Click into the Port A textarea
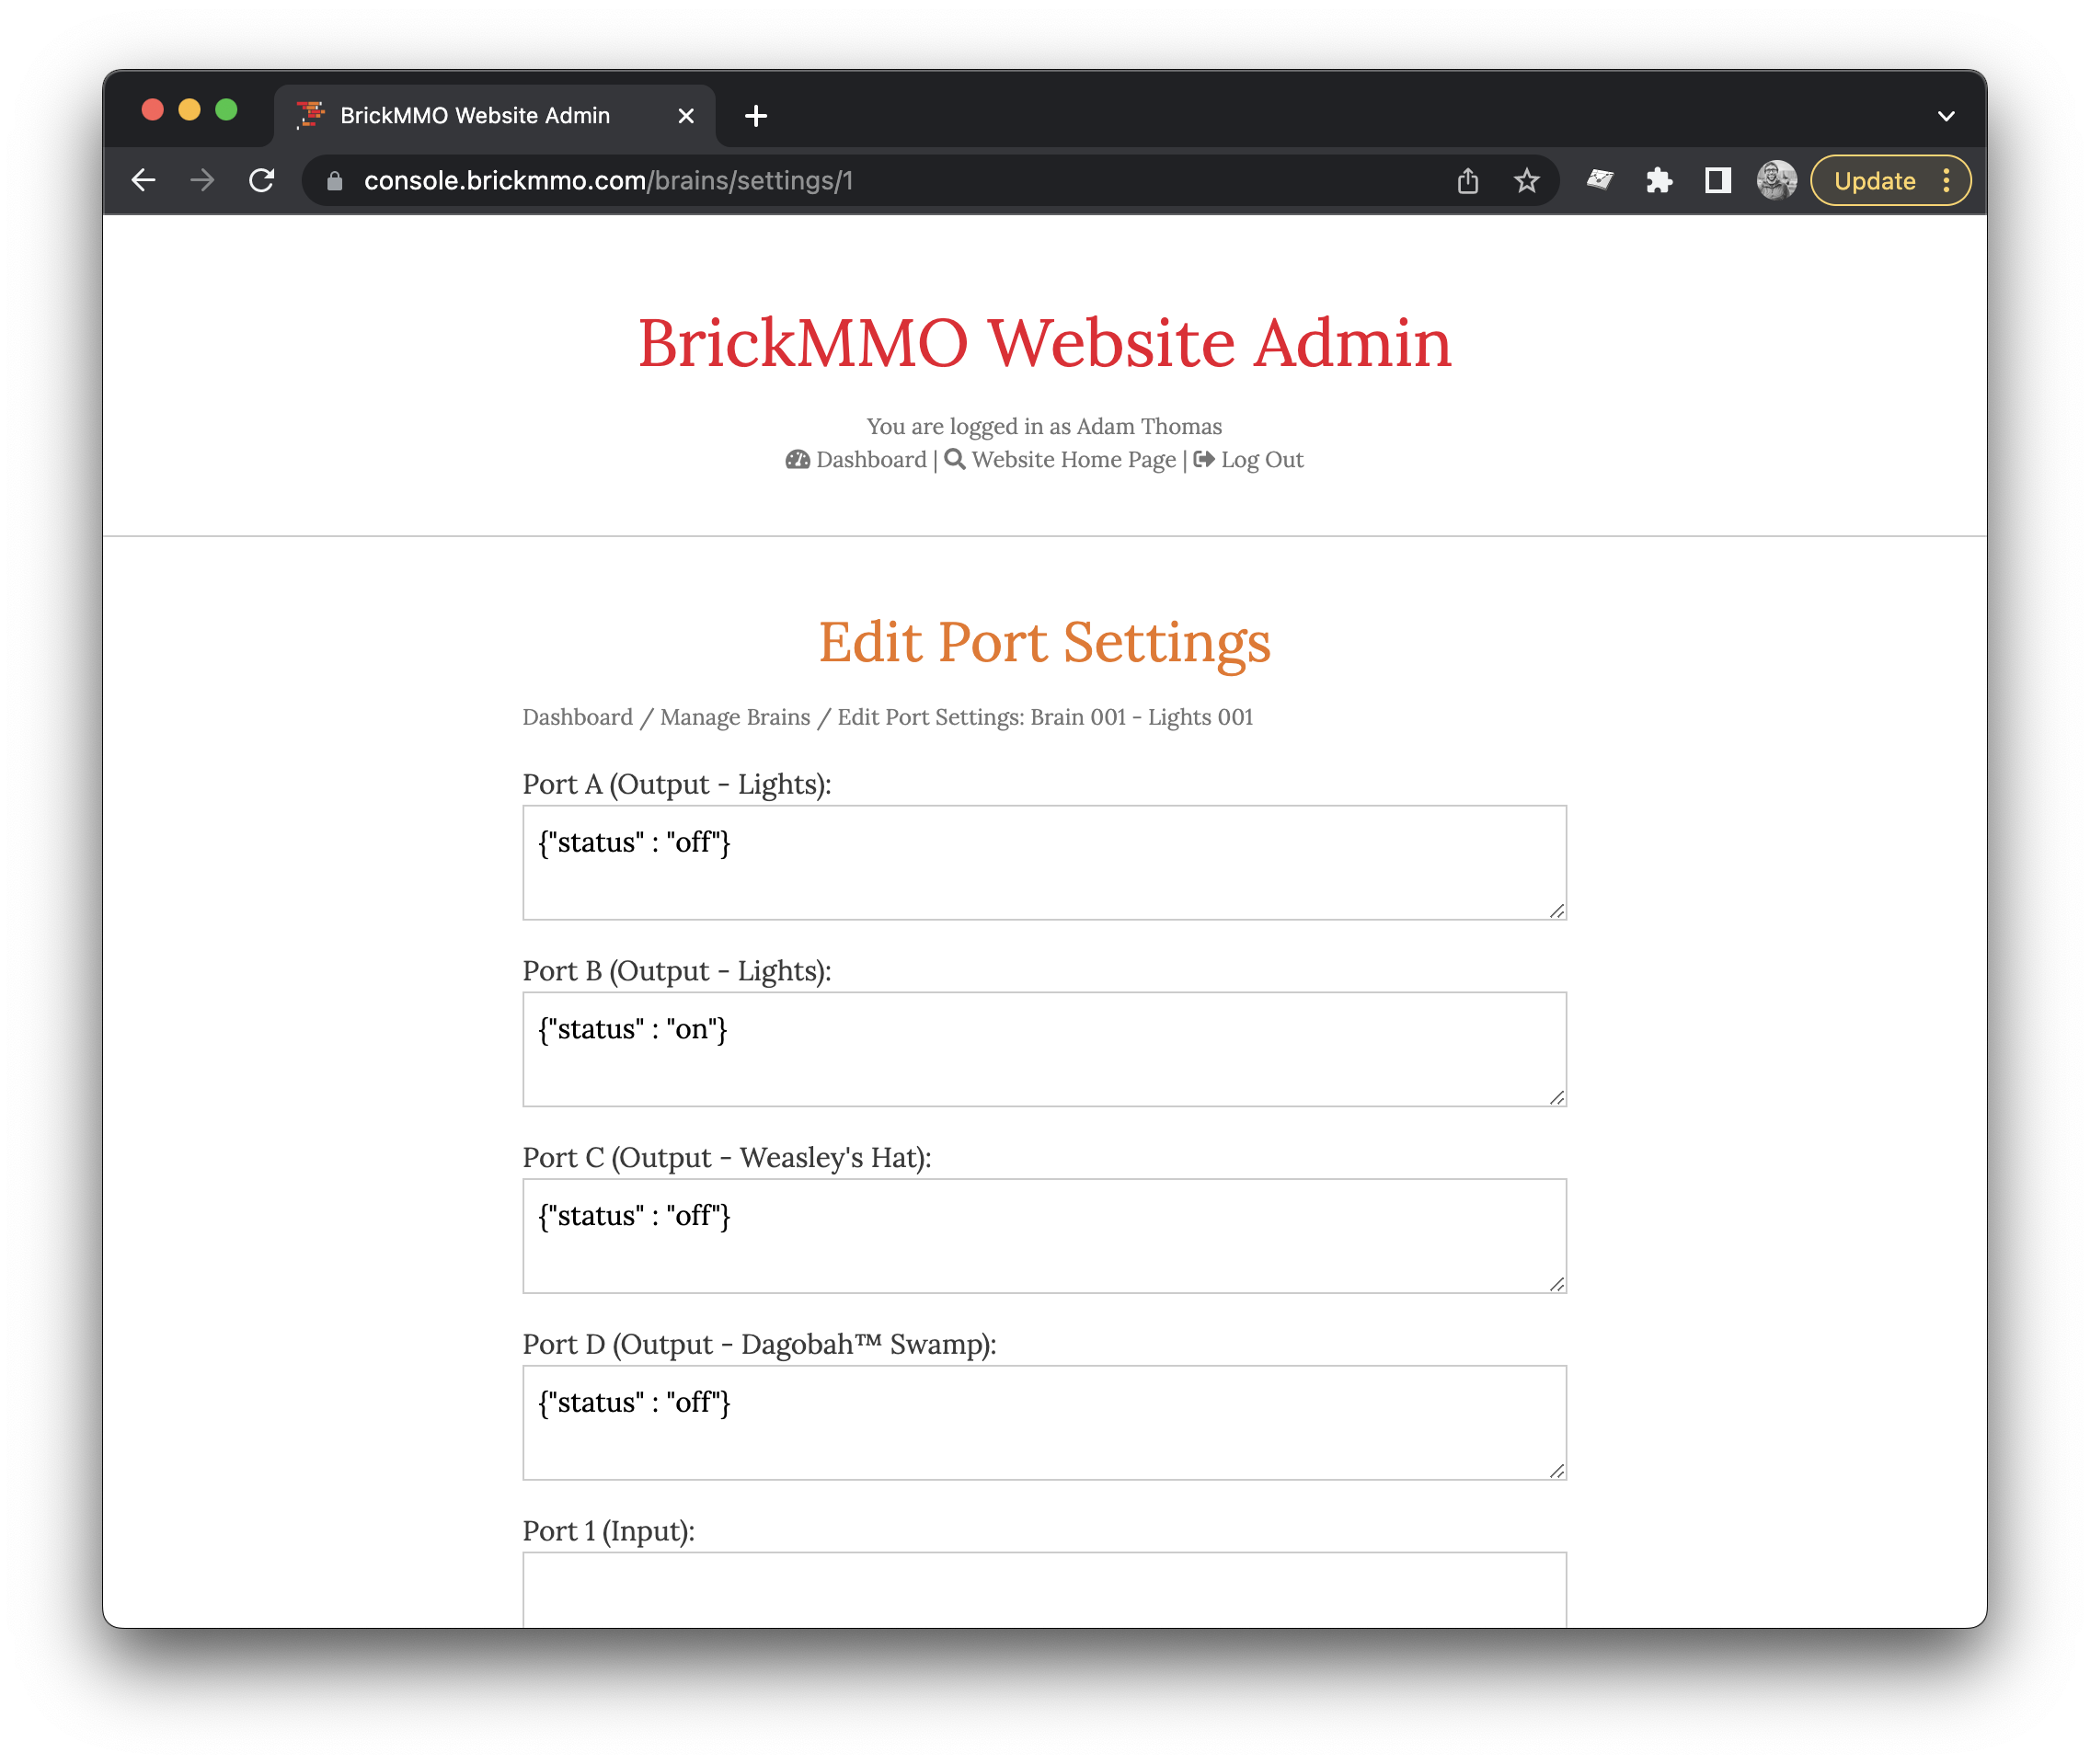2090x1764 pixels. point(1043,862)
